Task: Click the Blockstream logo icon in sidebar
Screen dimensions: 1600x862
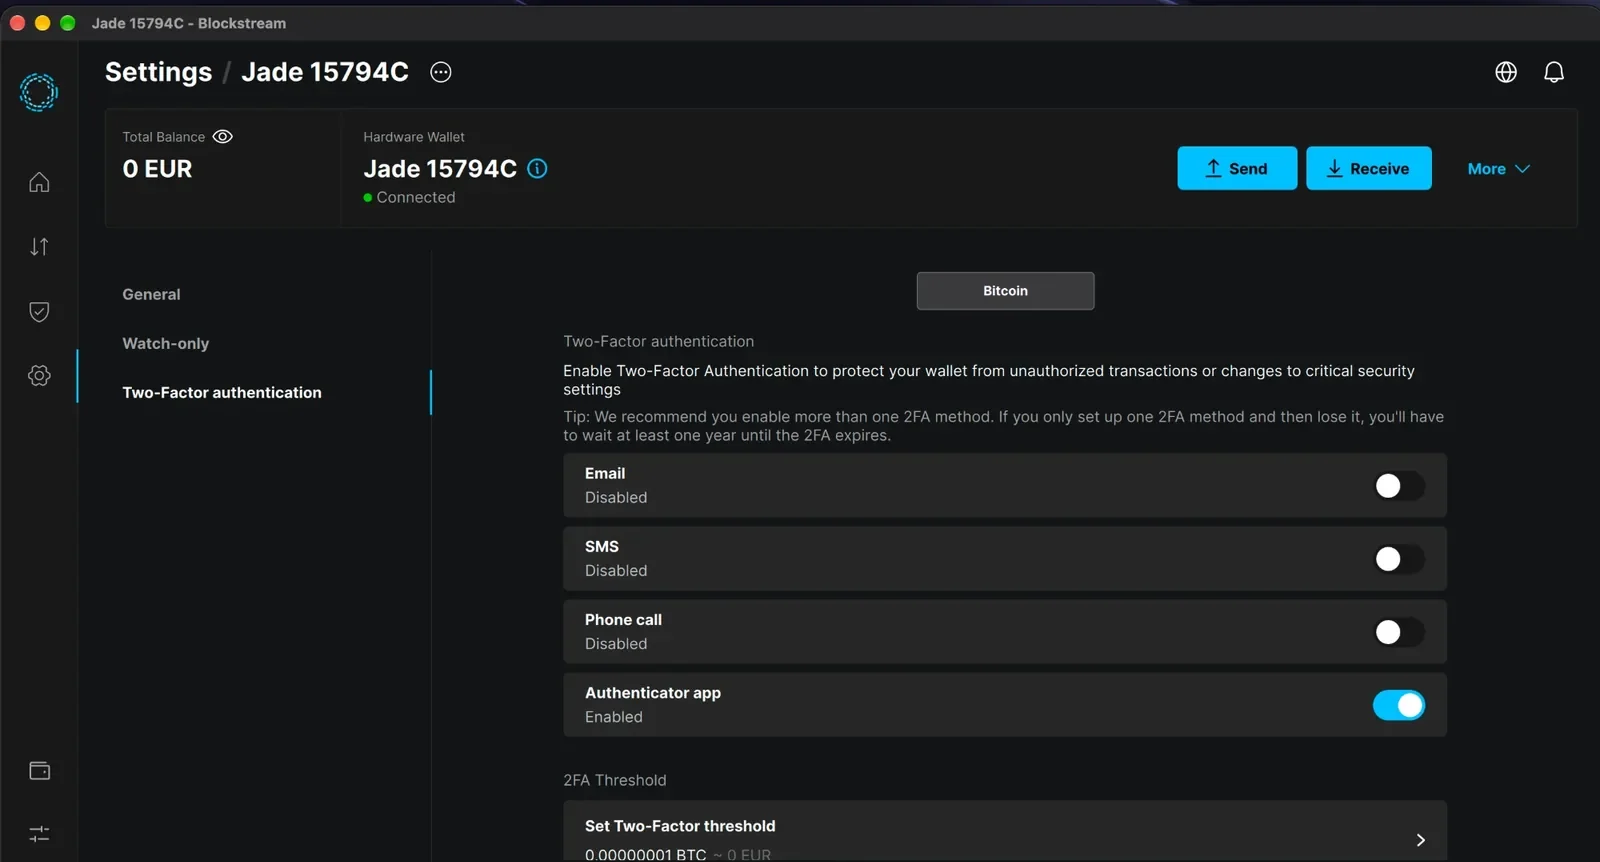Action: tap(39, 92)
